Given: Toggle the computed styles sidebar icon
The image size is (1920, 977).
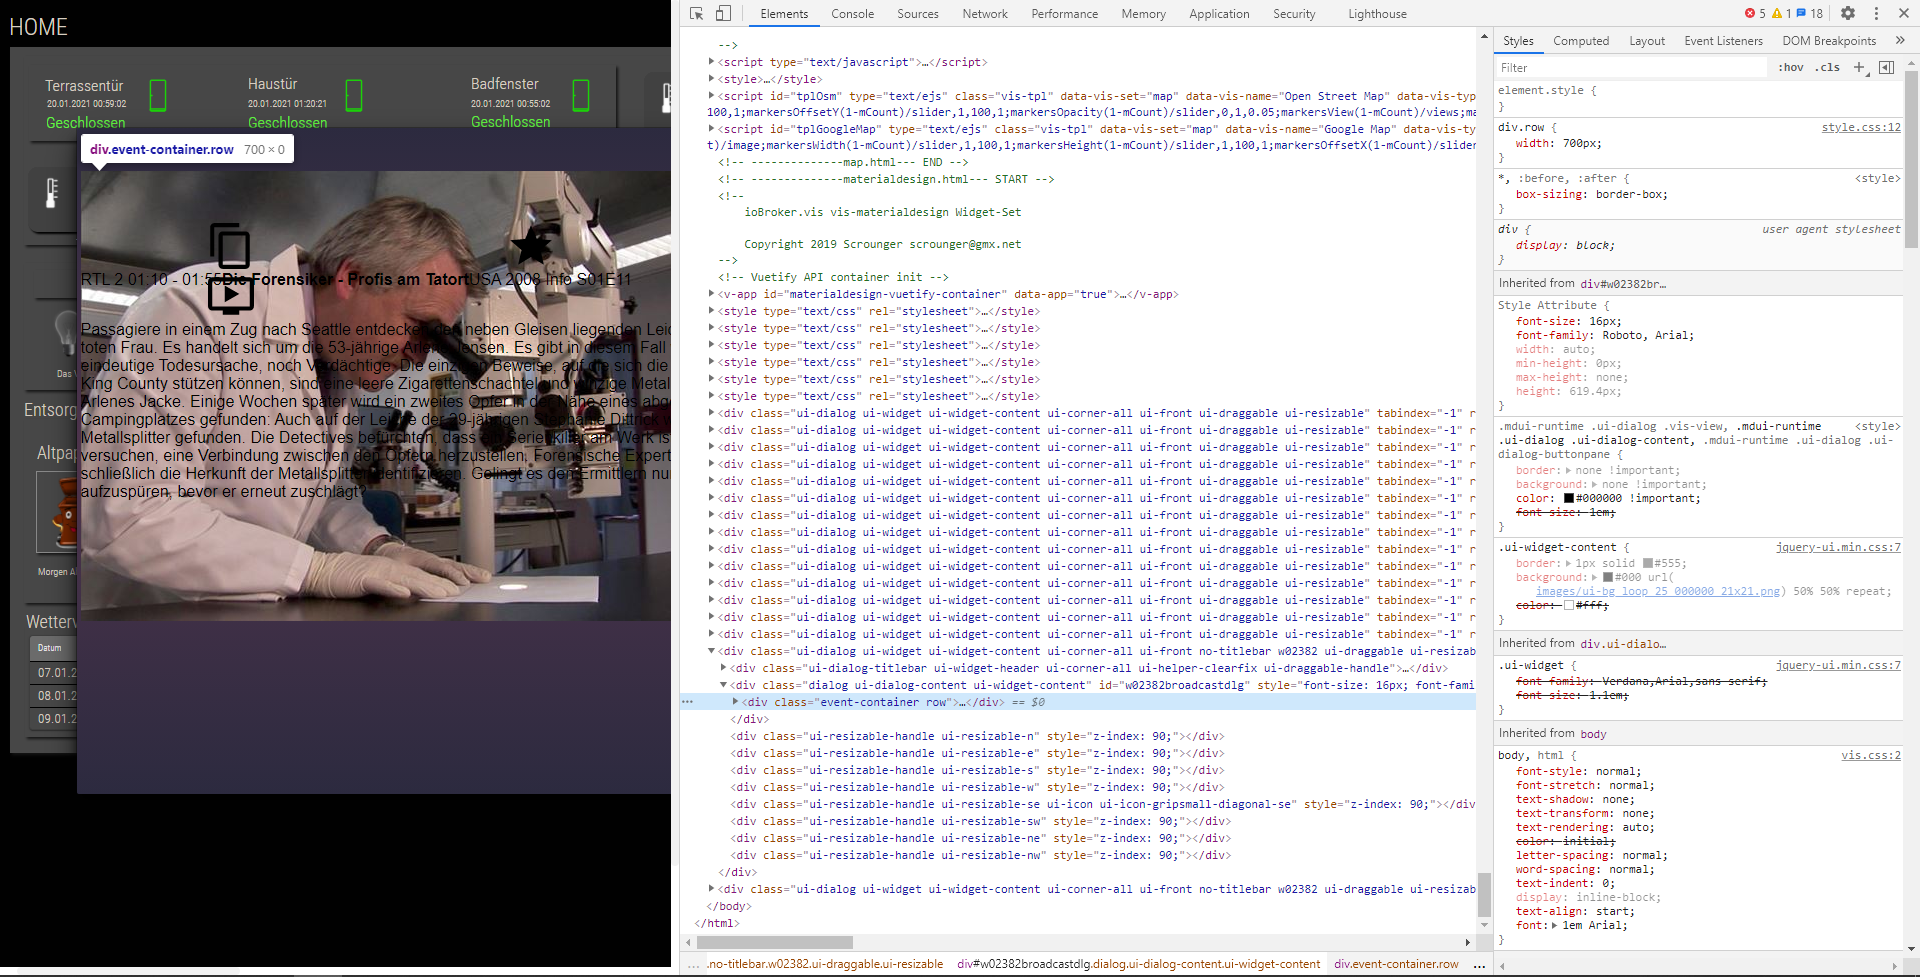Looking at the screenshot, I should 1886,67.
